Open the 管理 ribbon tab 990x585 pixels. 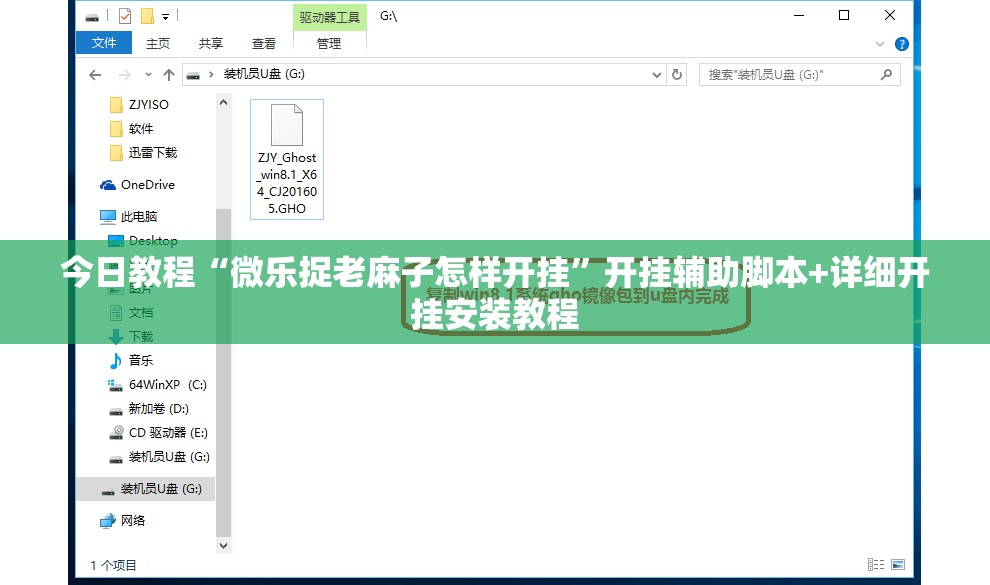tap(329, 44)
